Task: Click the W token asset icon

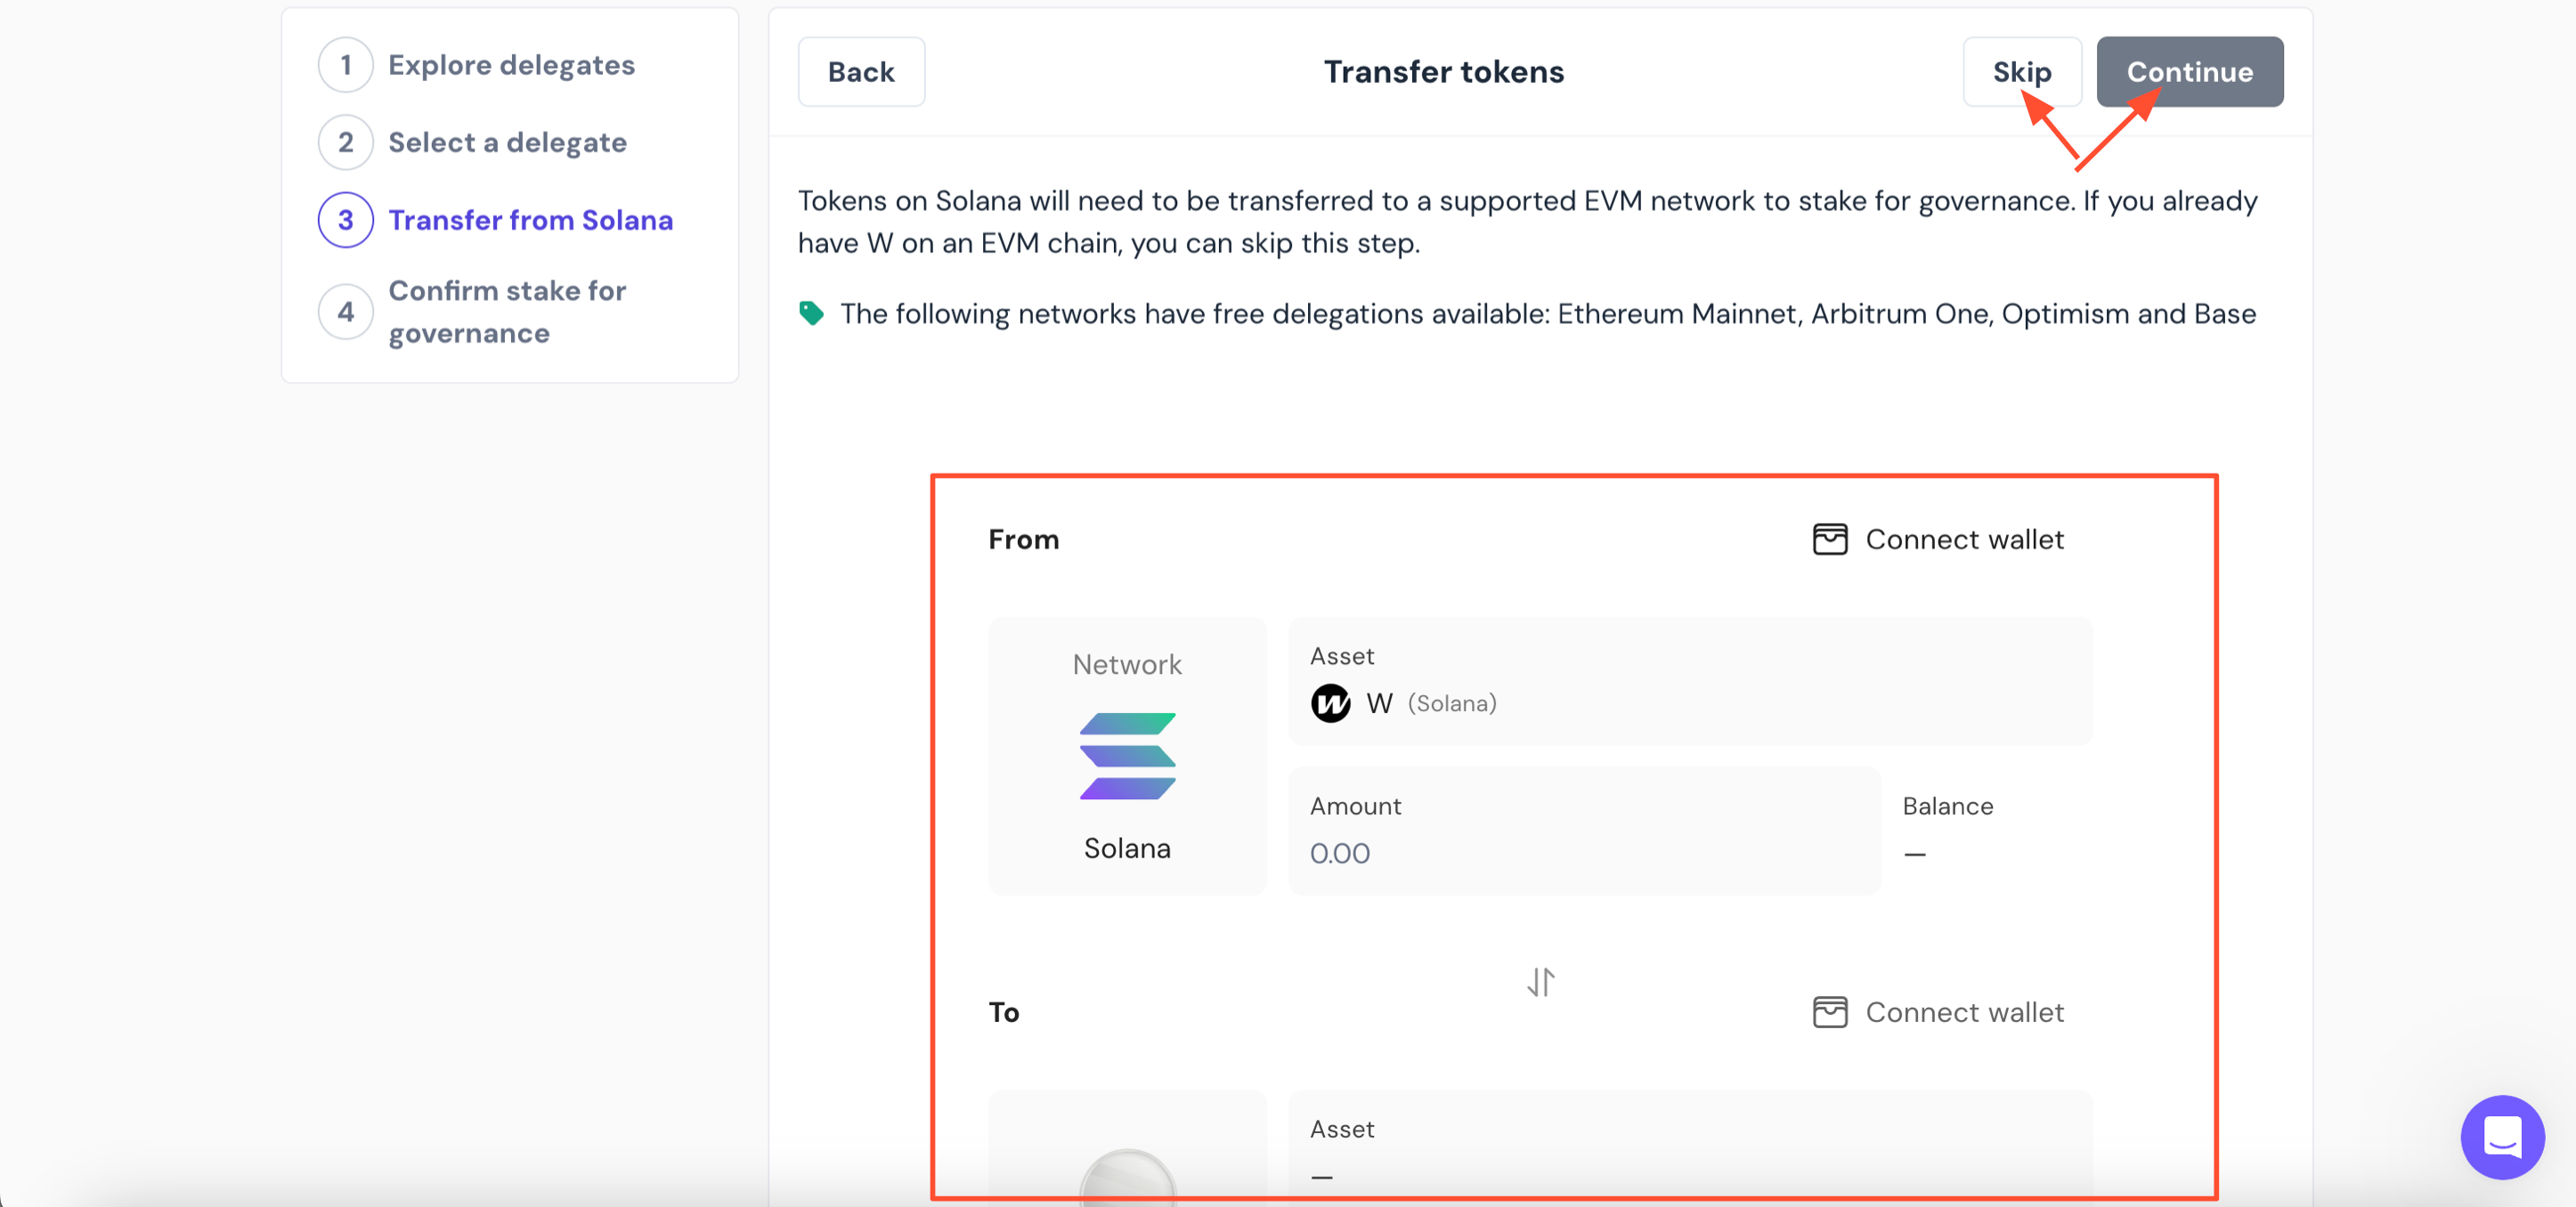Action: [x=1330, y=703]
